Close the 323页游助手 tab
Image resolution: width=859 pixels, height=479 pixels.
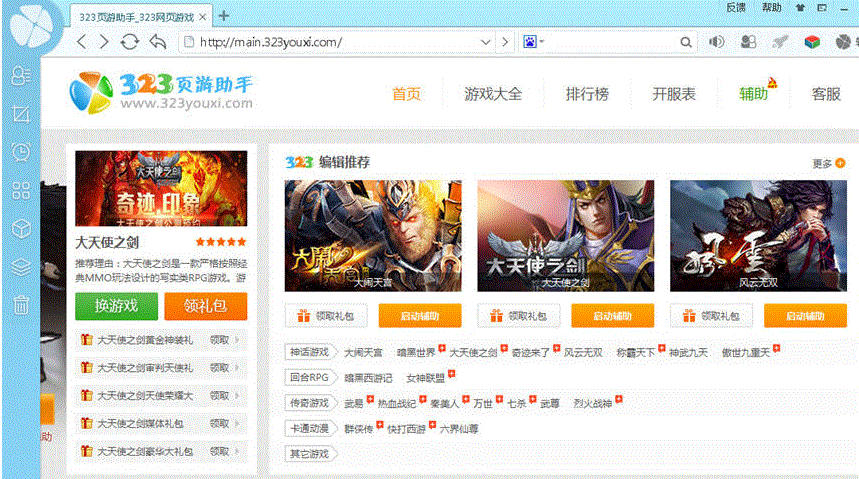[202, 17]
